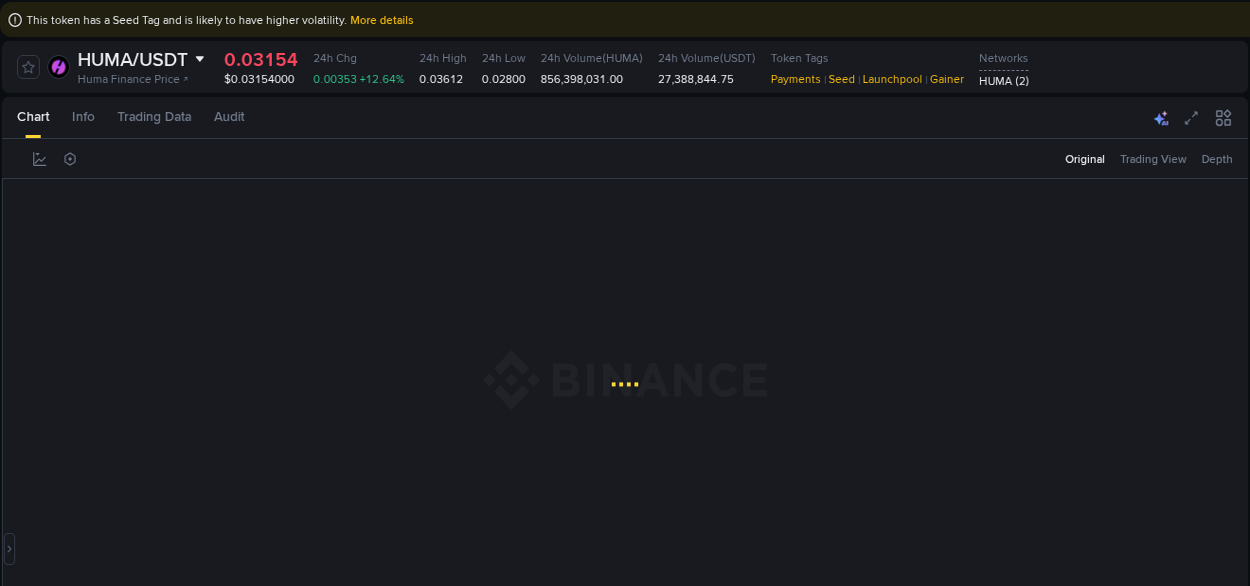Switch to the Trading Data tab
The height and width of the screenshot is (586, 1250).
coord(154,117)
